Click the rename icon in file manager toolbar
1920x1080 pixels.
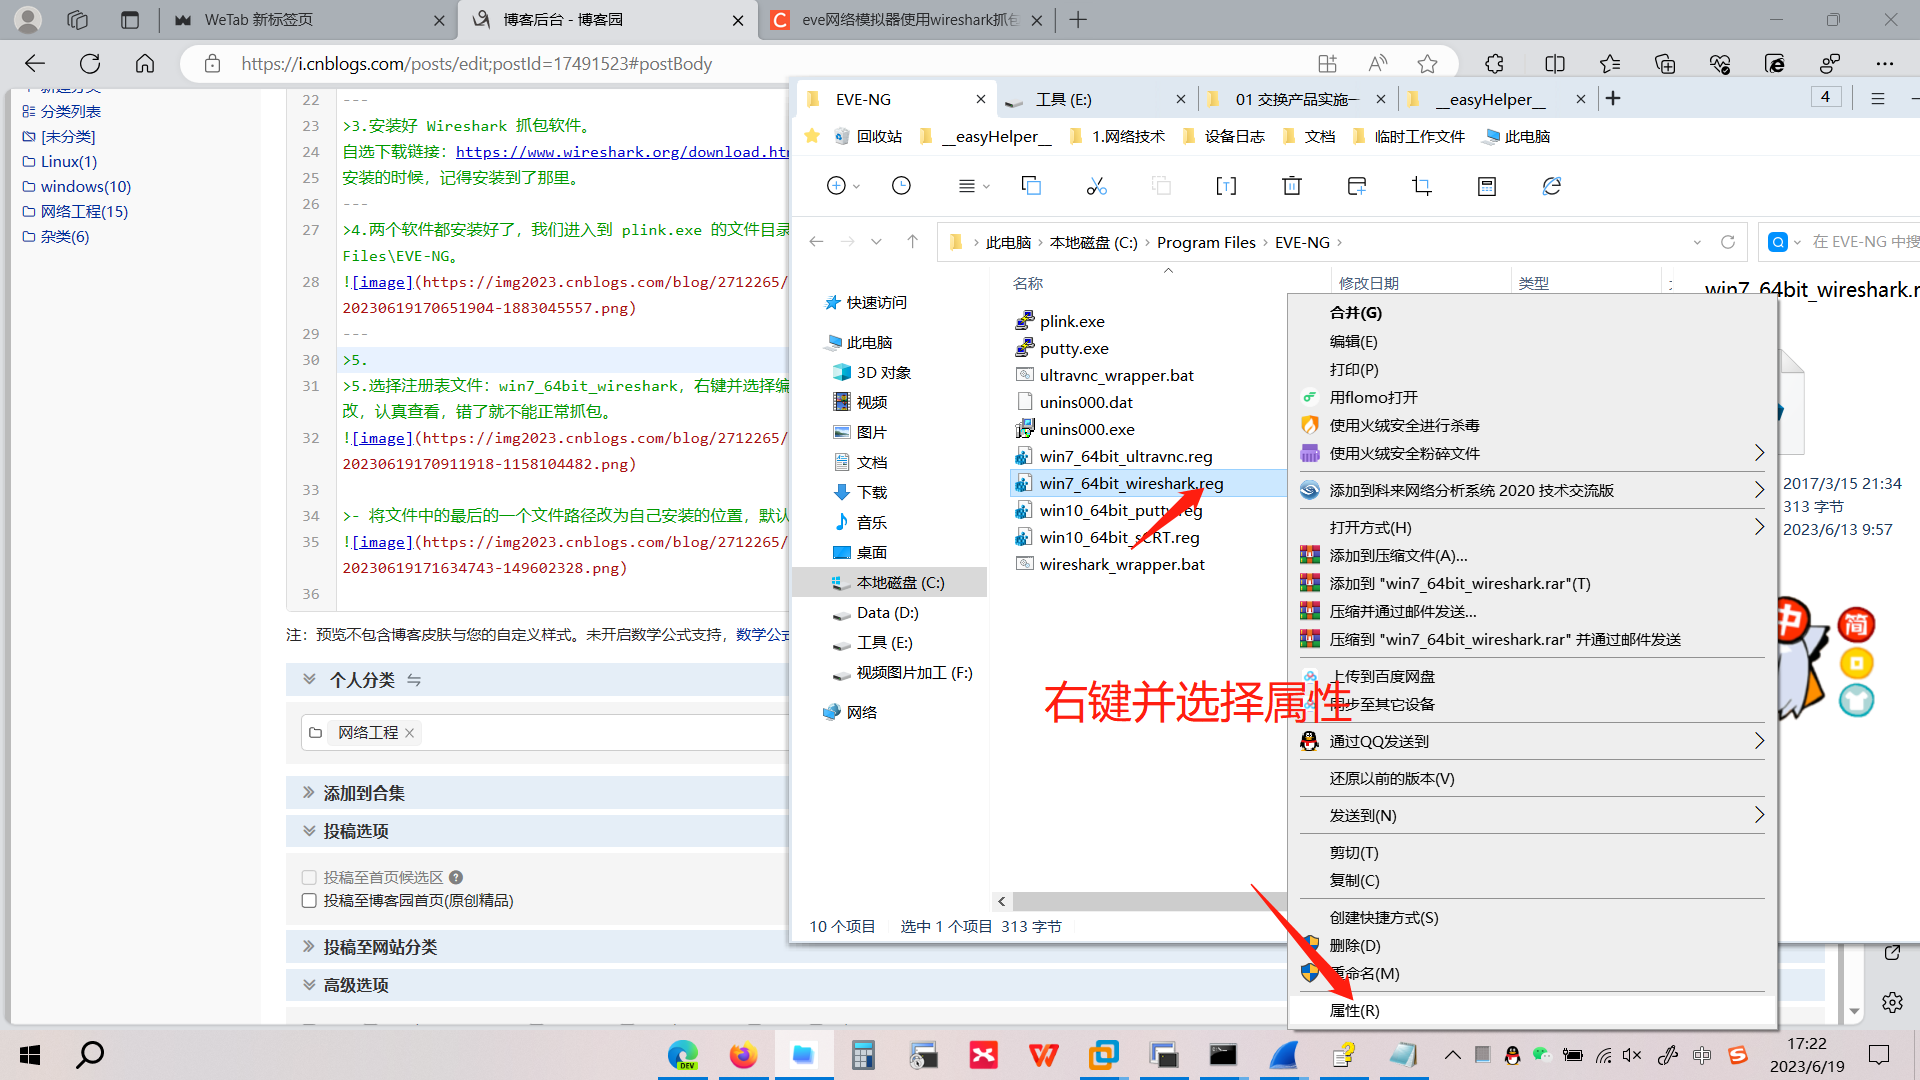coord(1226,186)
